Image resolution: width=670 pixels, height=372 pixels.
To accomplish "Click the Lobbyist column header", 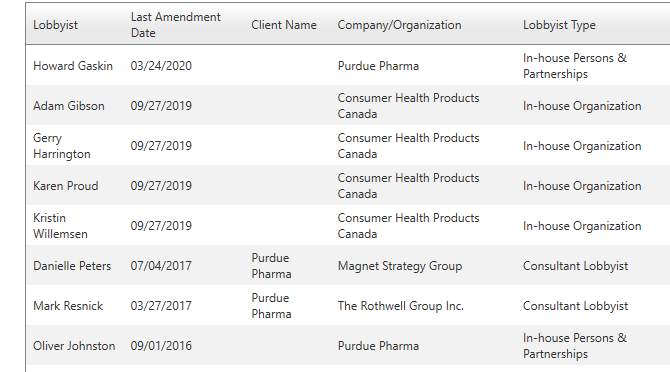I will tap(56, 25).
